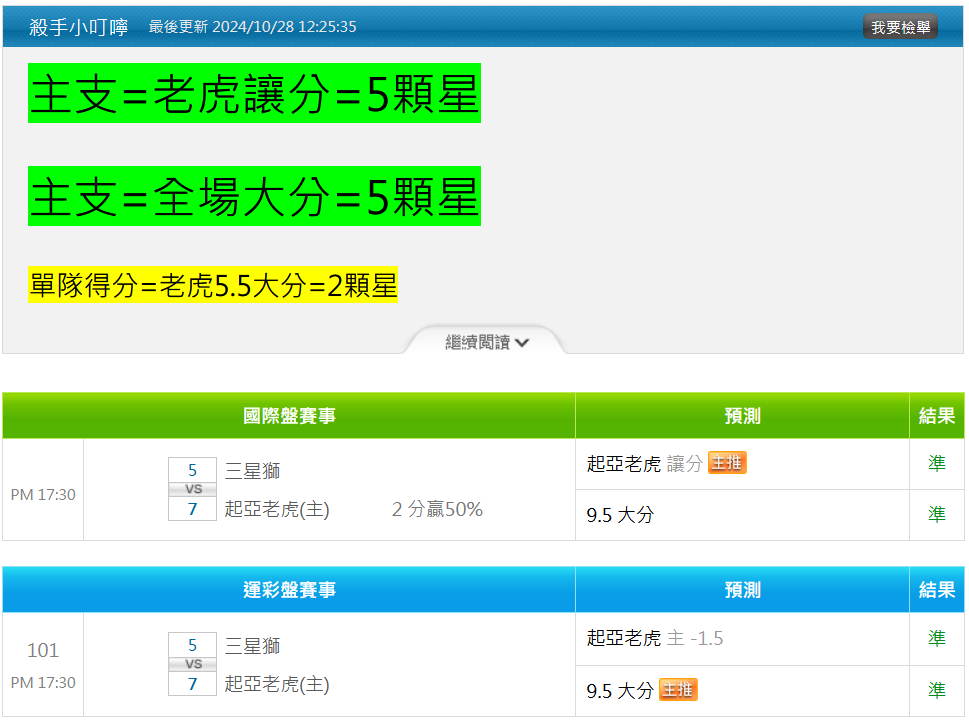969x724 pixels.
Task: Expand the 繼續閱讀 continue reading tab
Action: pyautogui.click(x=486, y=342)
